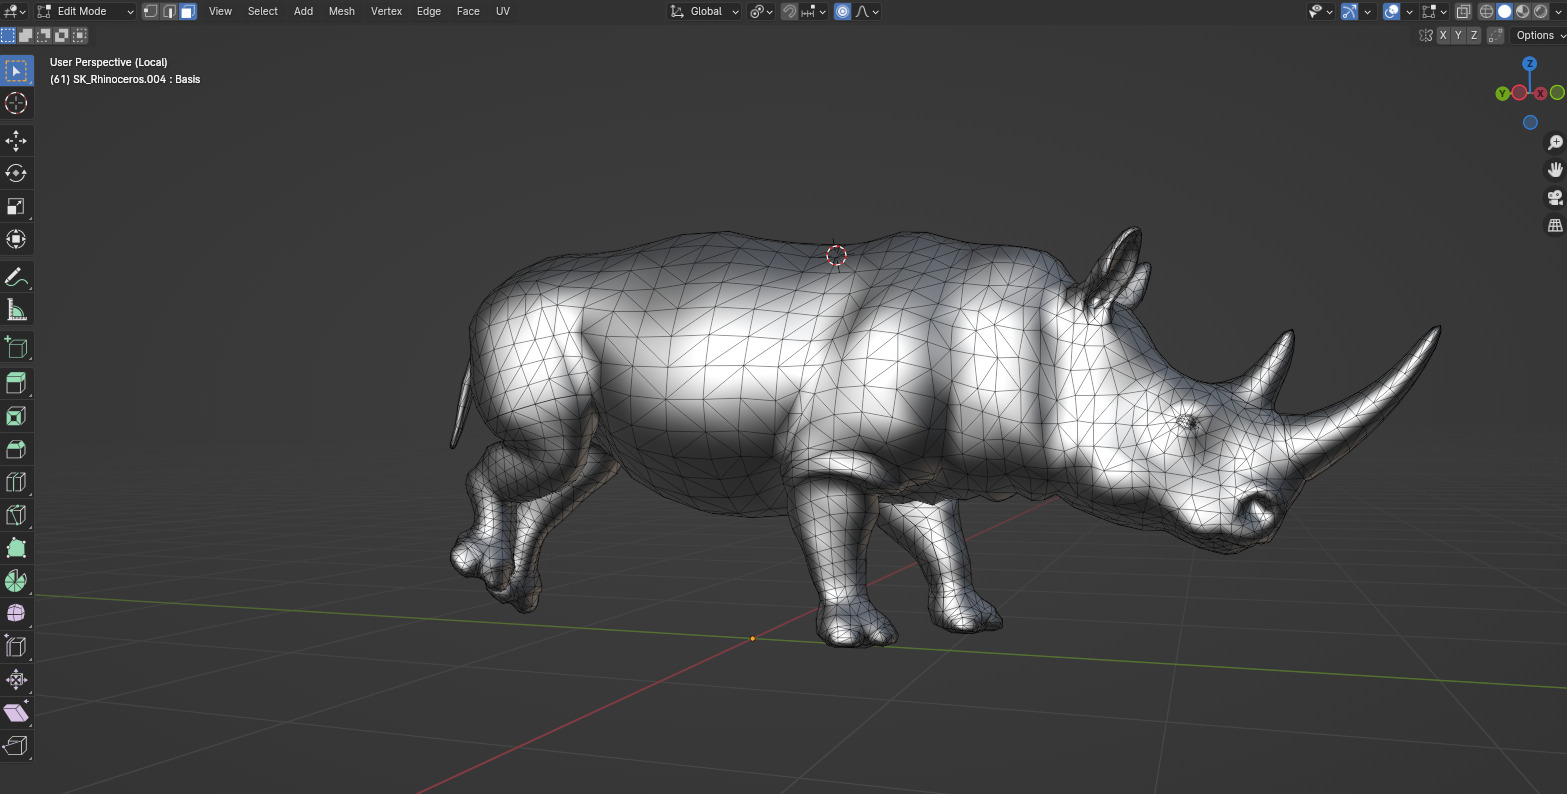Select the Loop Cut tool
This screenshot has height=794, width=1567.
[x=16, y=482]
